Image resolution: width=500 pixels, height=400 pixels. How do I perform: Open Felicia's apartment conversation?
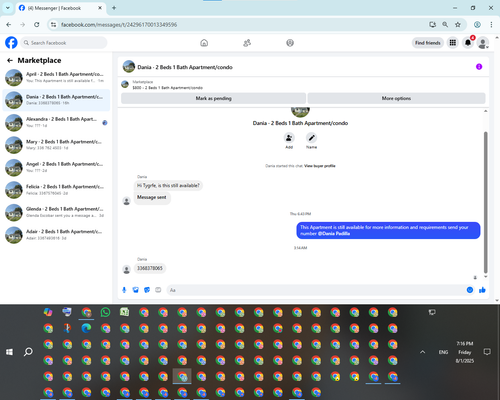[x=56, y=190]
